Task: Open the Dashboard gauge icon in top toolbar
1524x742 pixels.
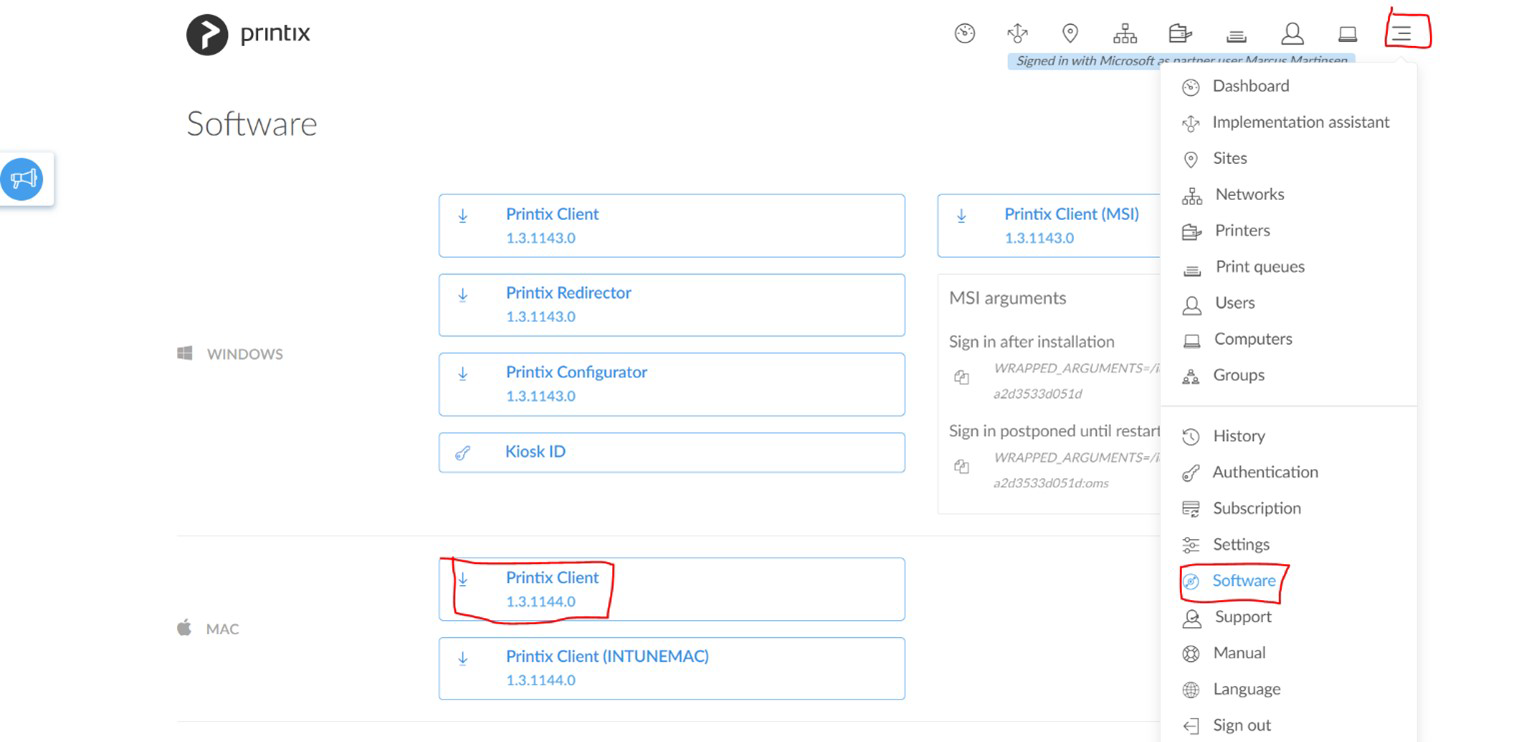Action: coord(964,32)
